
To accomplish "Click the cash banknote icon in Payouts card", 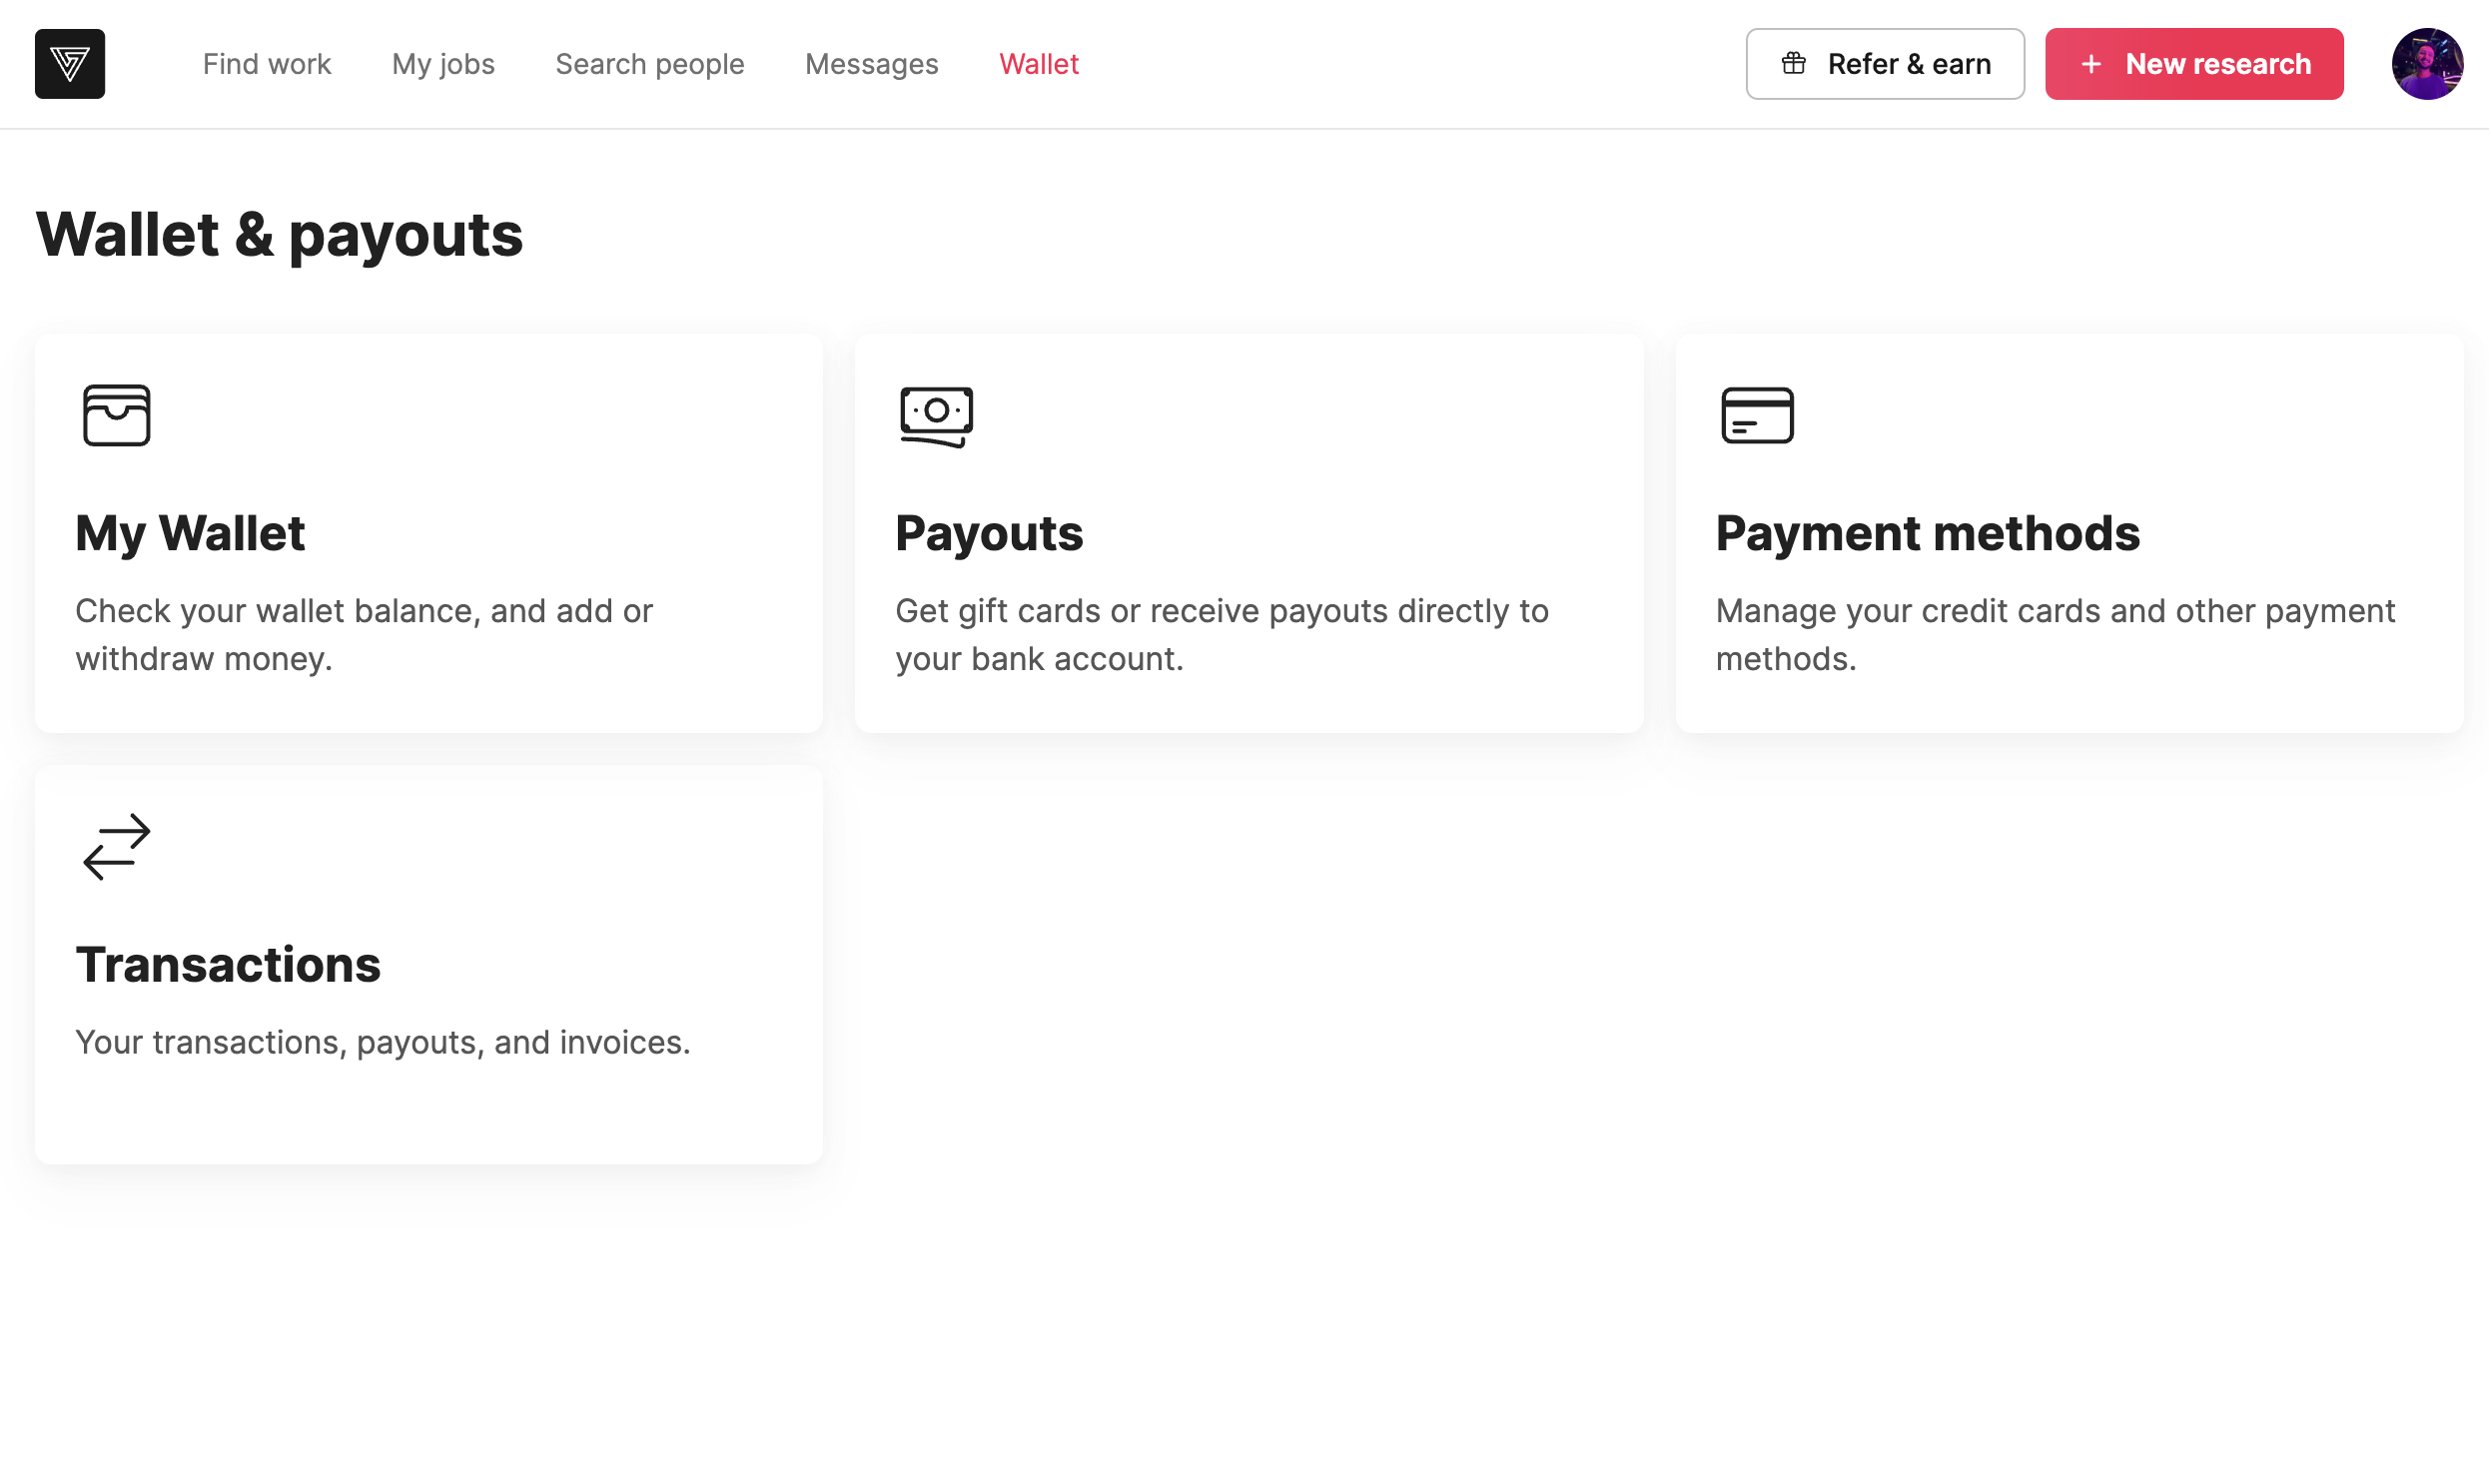I will 936,415.
